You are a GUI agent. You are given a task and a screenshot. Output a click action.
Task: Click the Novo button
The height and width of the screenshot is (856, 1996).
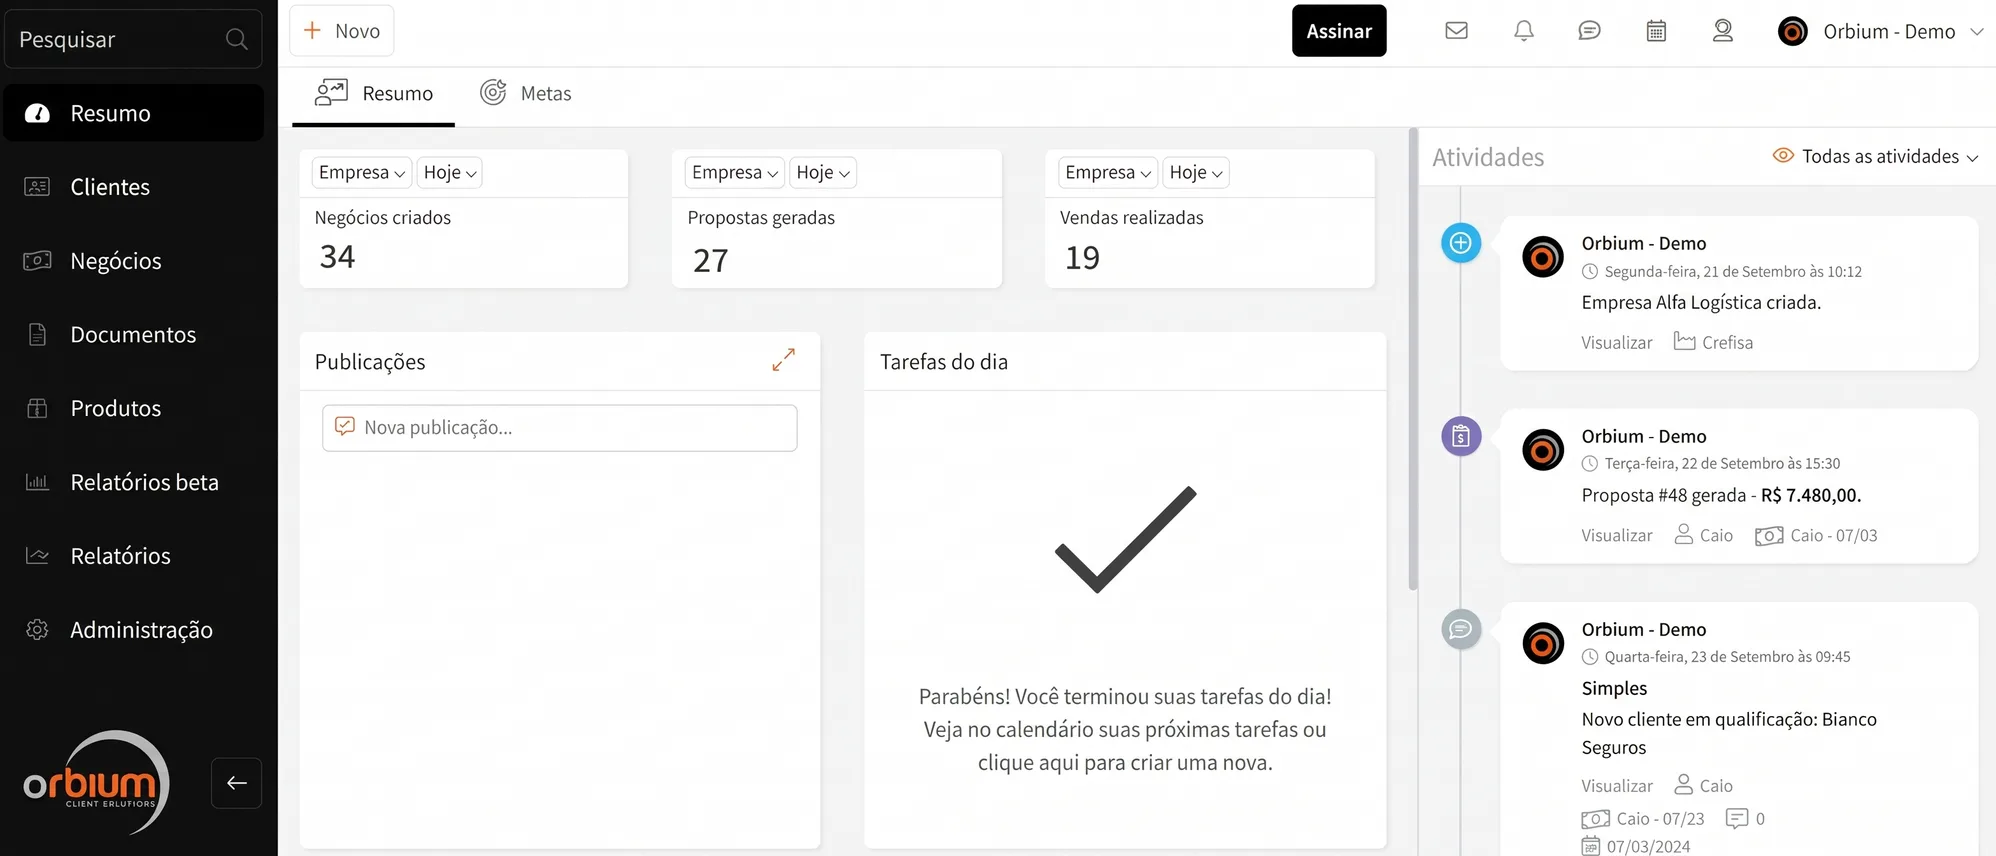(x=342, y=31)
